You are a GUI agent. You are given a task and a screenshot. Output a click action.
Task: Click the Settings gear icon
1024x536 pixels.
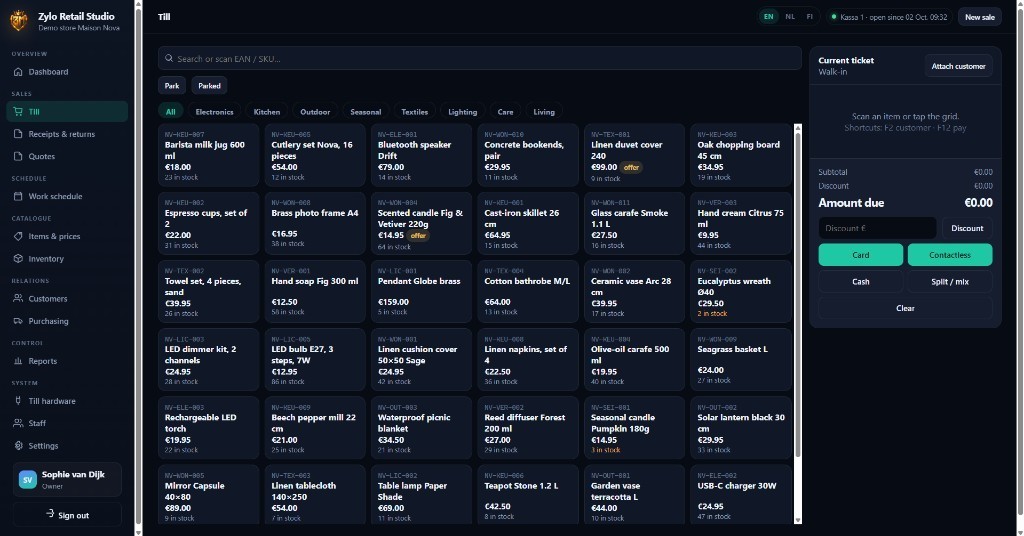click(18, 445)
